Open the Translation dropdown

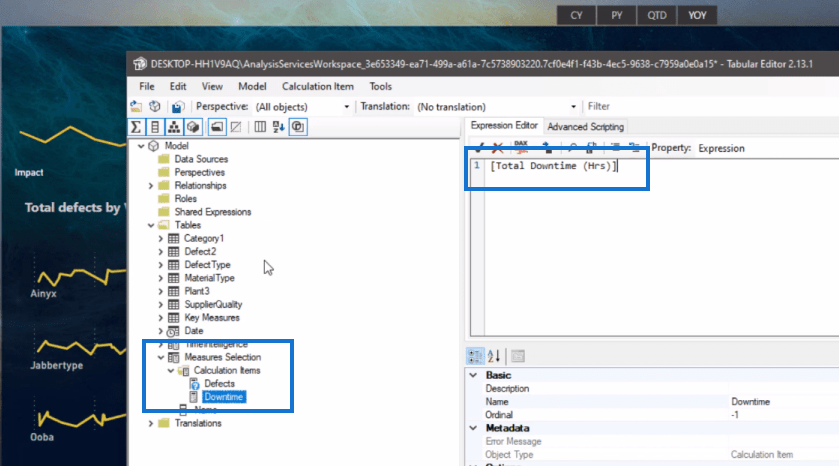tap(496, 106)
